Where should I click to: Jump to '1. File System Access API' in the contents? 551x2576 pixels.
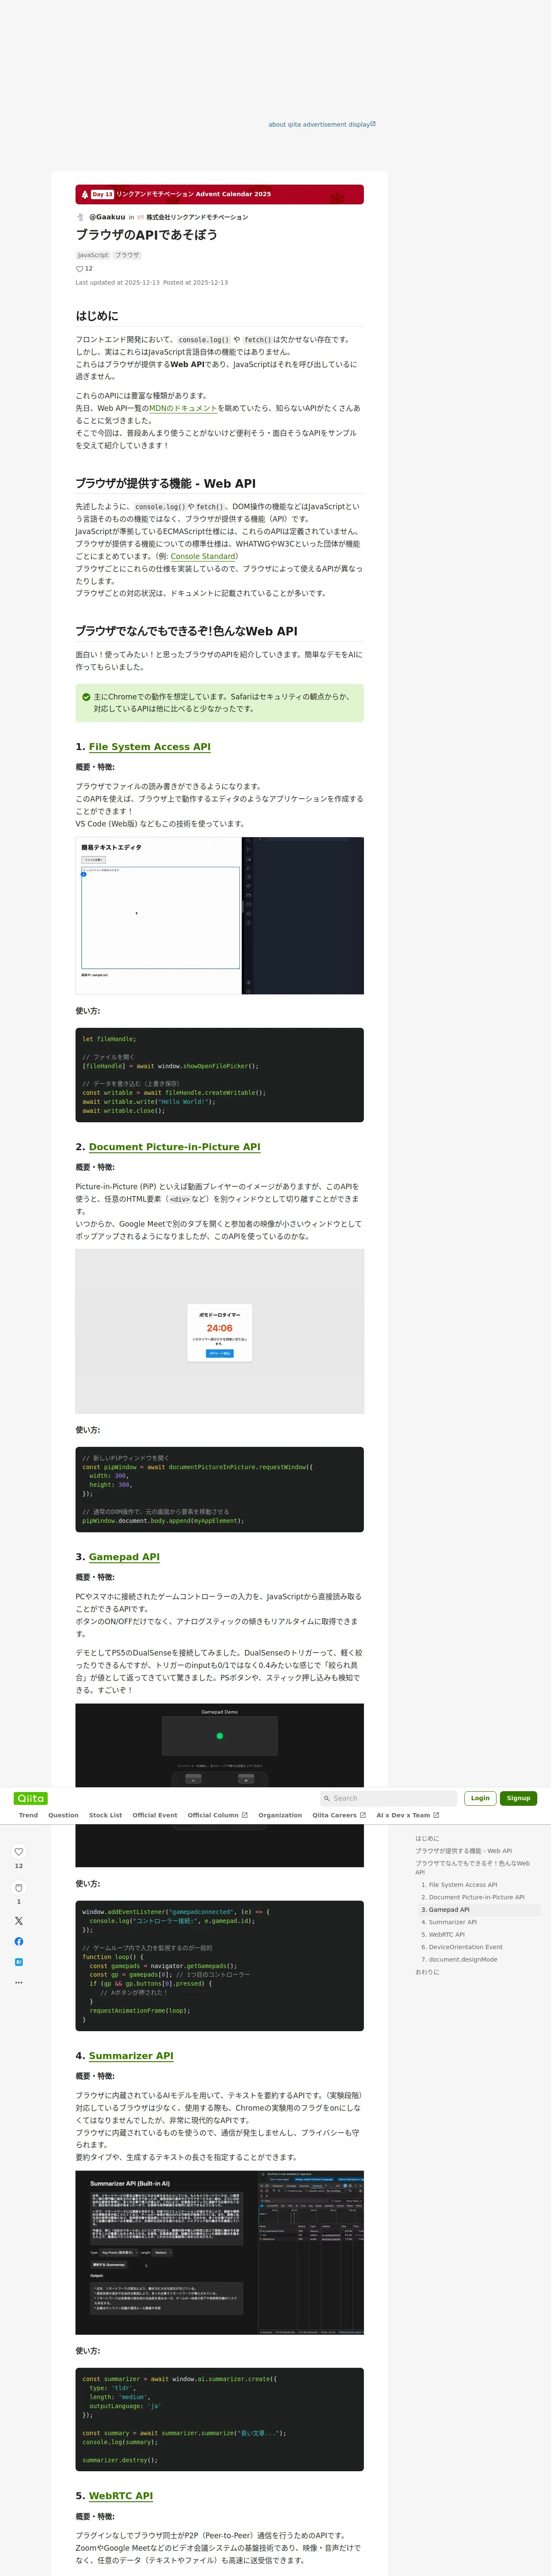[x=459, y=1885]
